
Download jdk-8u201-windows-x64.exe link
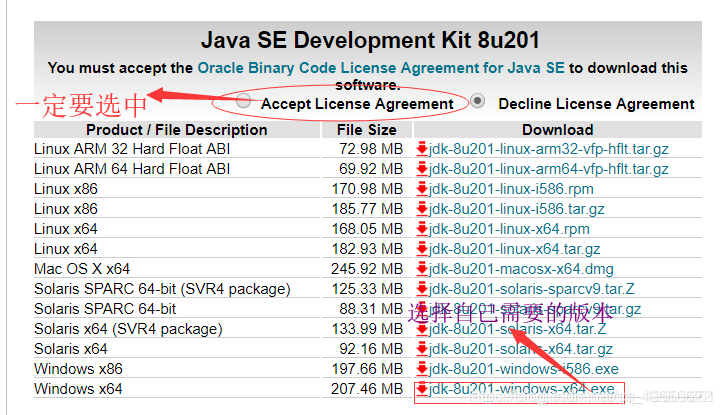tap(522, 389)
